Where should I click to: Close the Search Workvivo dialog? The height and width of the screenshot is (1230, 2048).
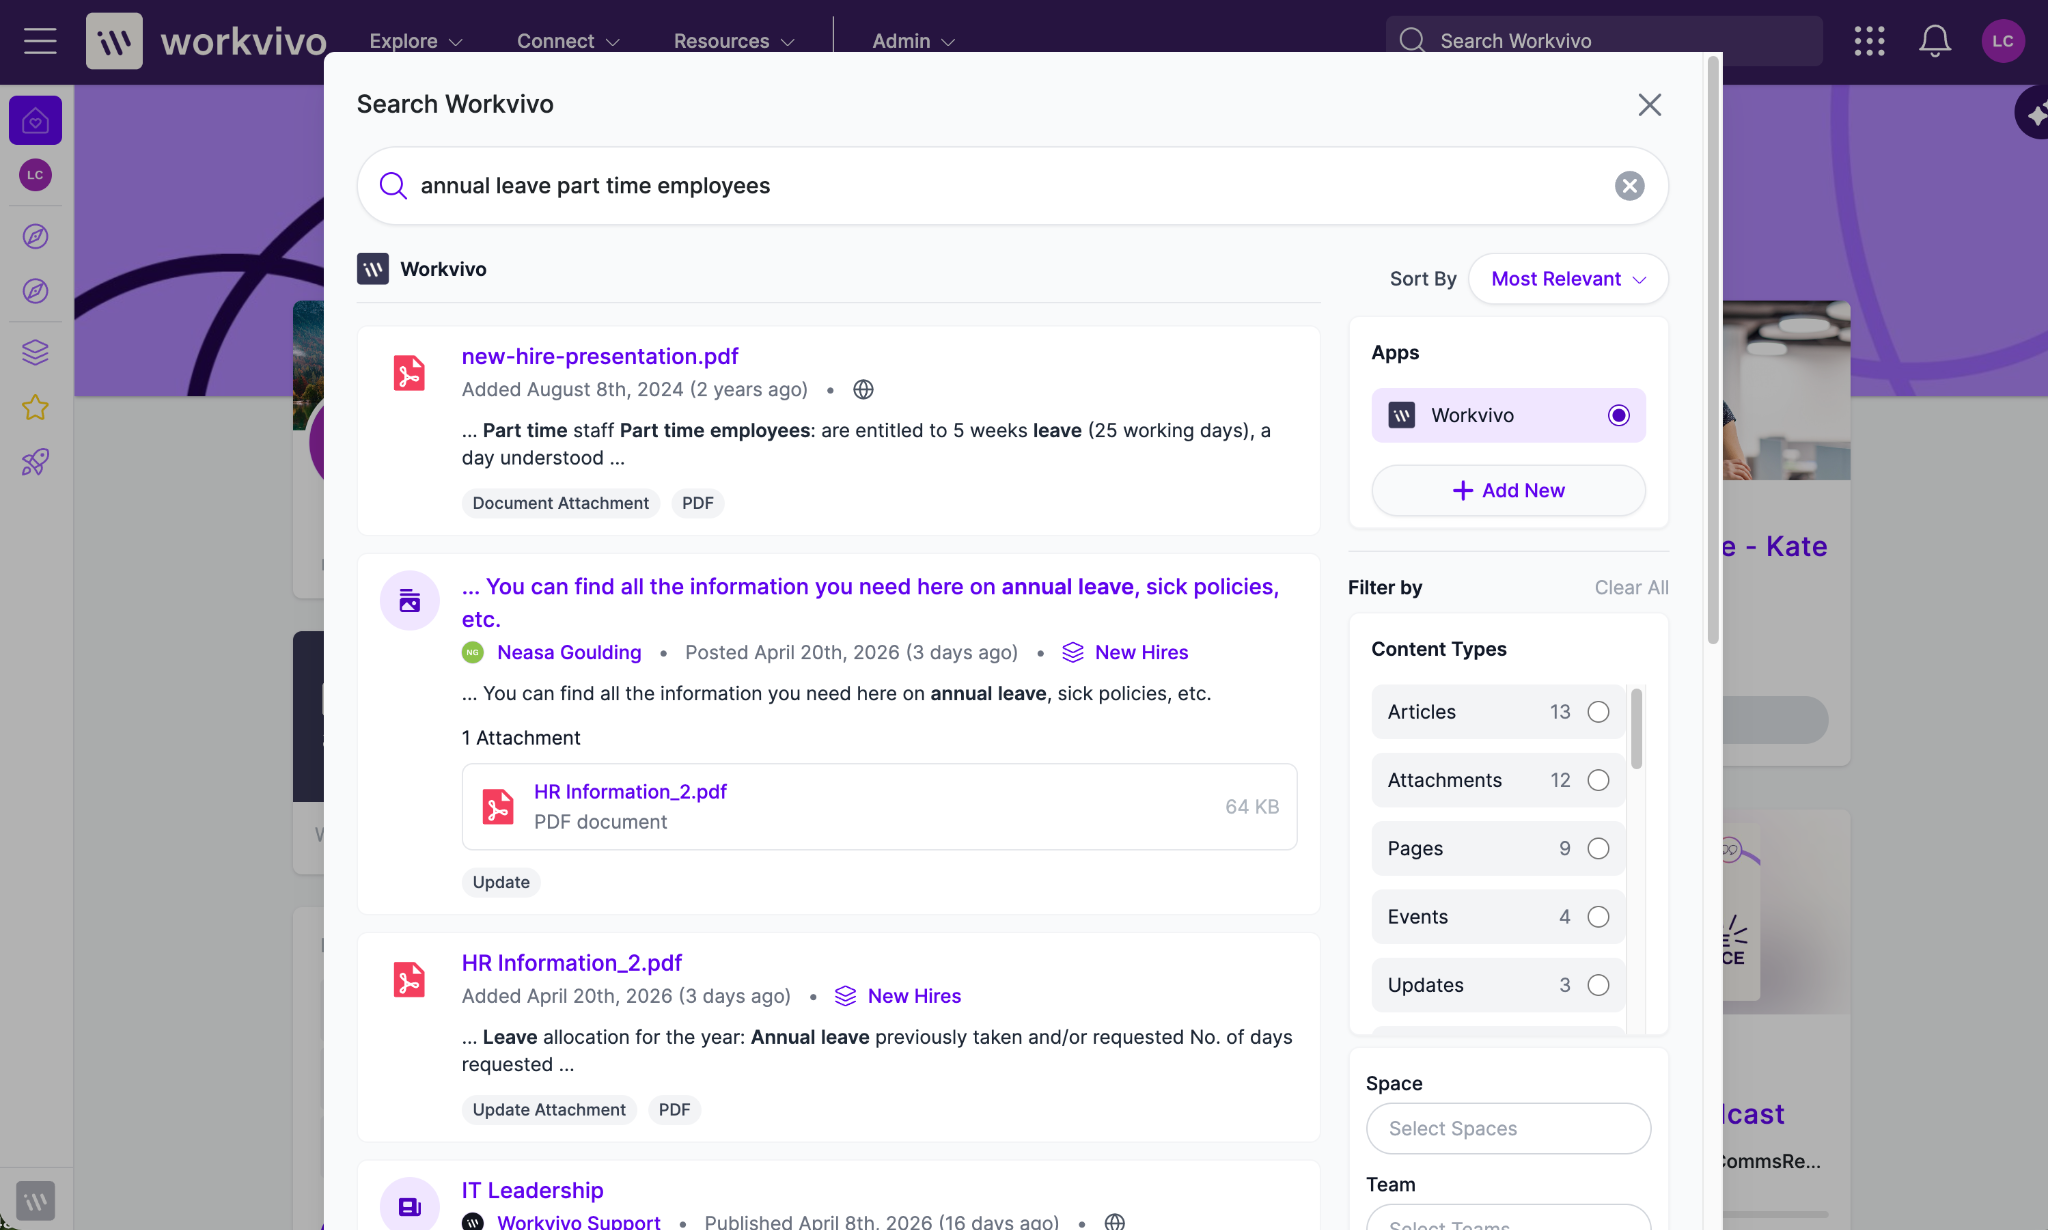pyautogui.click(x=1650, y=105)
